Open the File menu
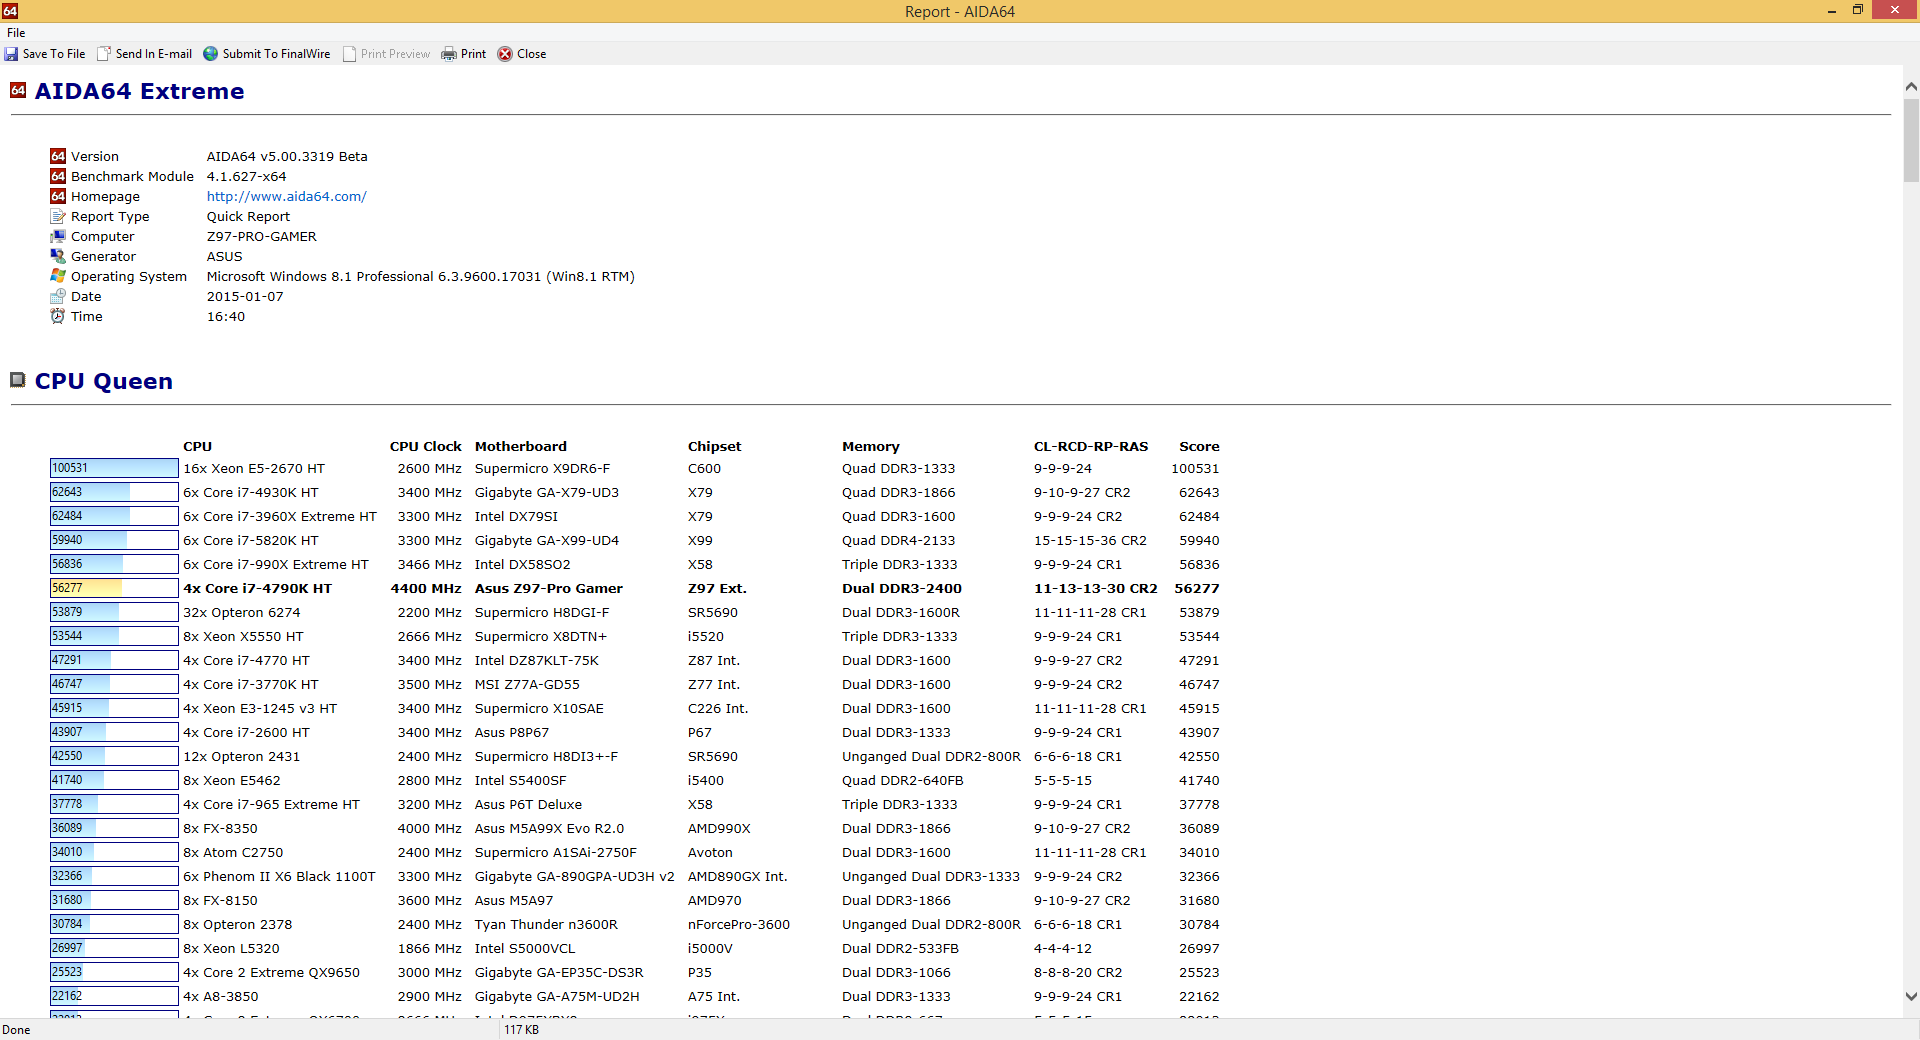 (x=16, y=33)
